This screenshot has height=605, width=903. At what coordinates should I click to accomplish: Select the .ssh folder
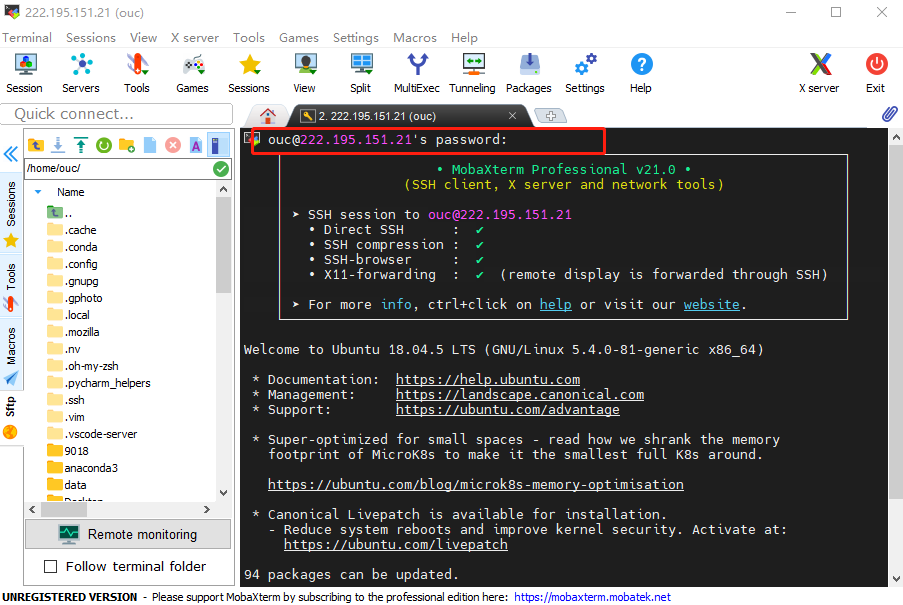coord(66,400)
